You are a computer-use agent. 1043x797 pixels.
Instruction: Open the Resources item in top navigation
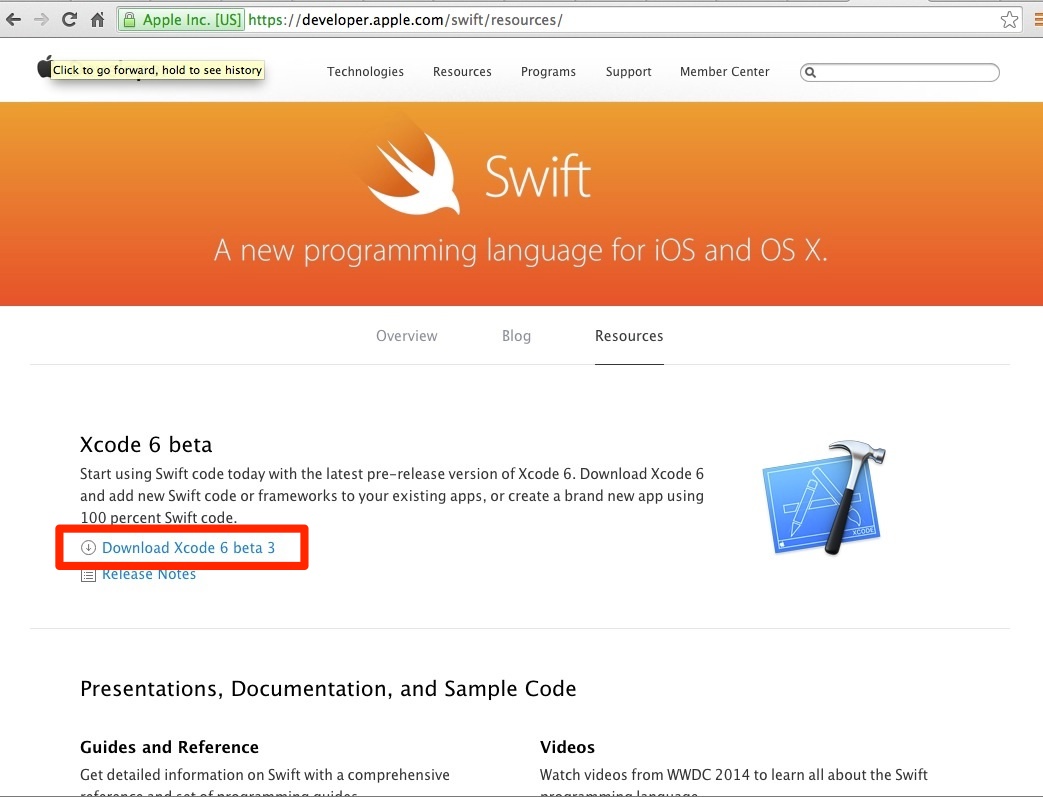point(462,71)
